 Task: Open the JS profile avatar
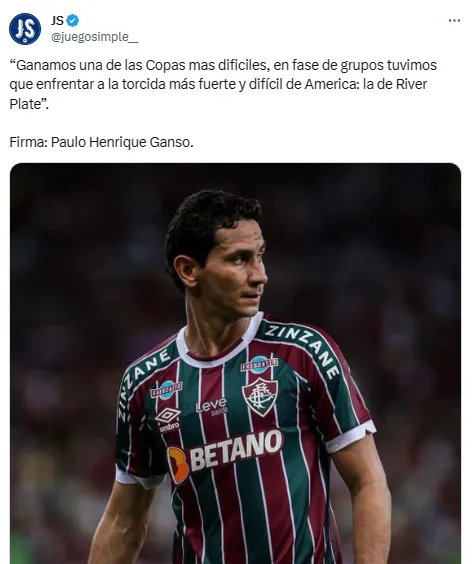pyautogui.click(x=25, y=29)
